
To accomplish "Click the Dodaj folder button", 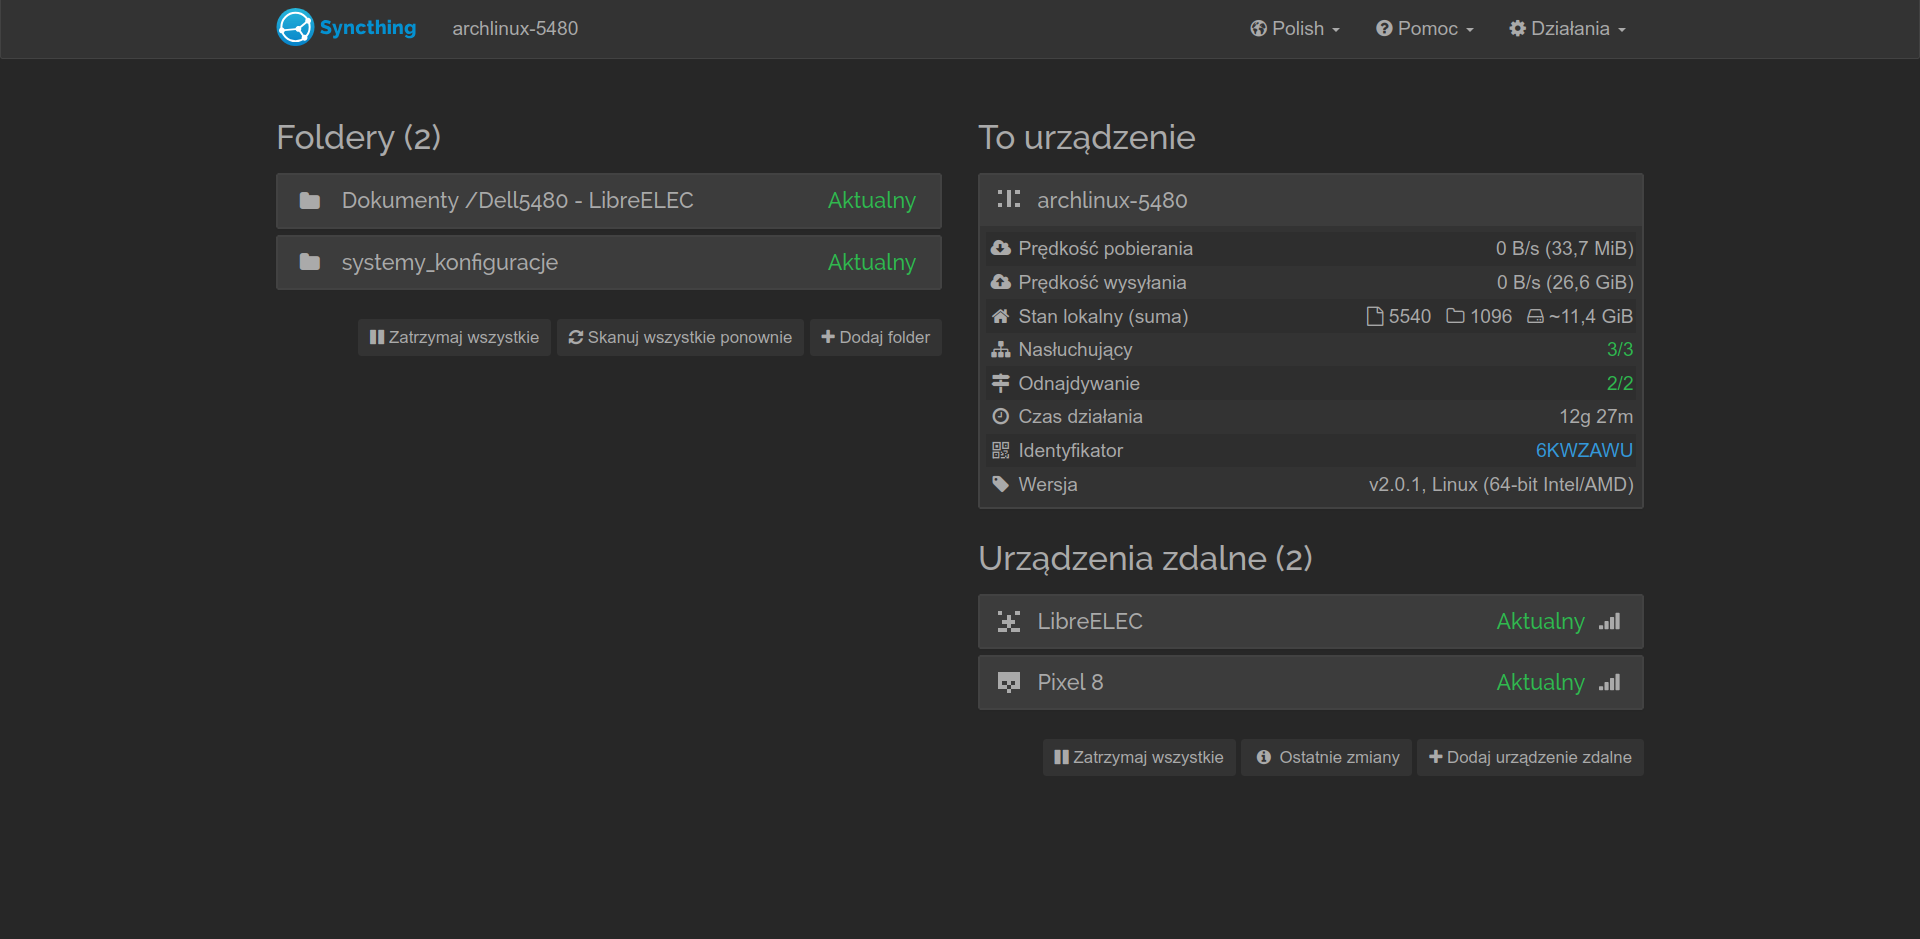I will coord(875,338).
